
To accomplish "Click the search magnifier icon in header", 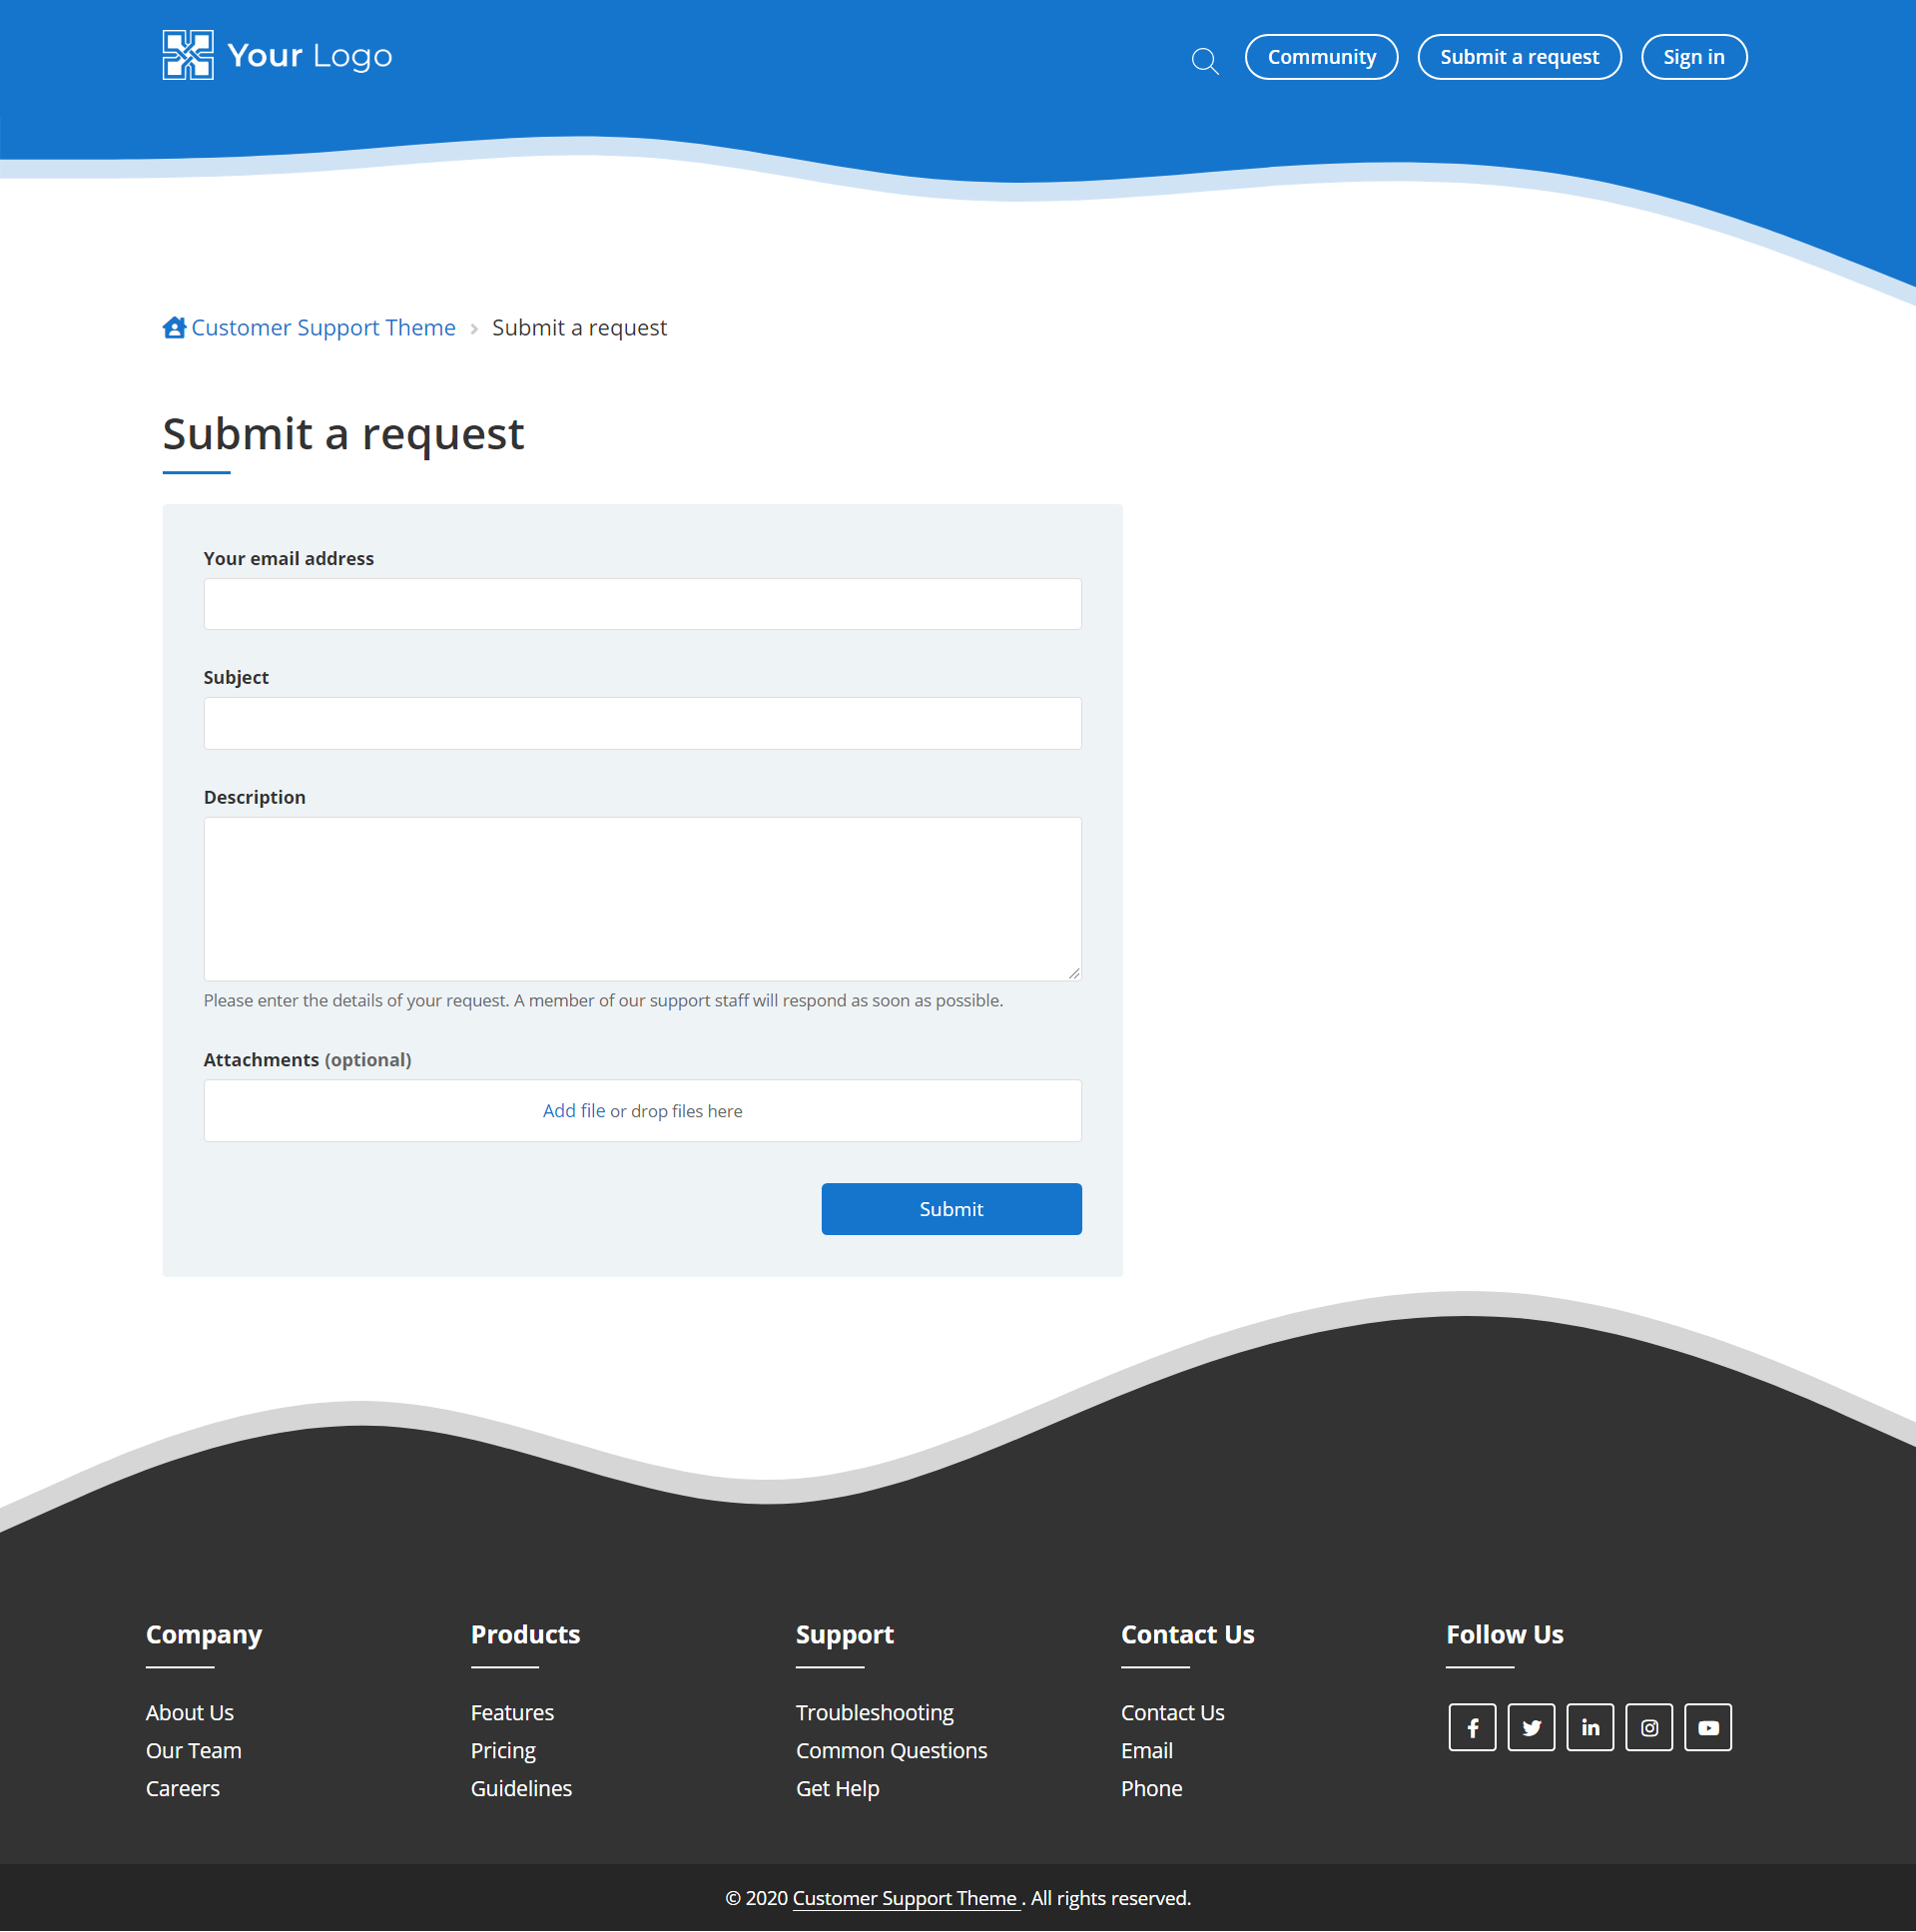I will [1204, 61].
